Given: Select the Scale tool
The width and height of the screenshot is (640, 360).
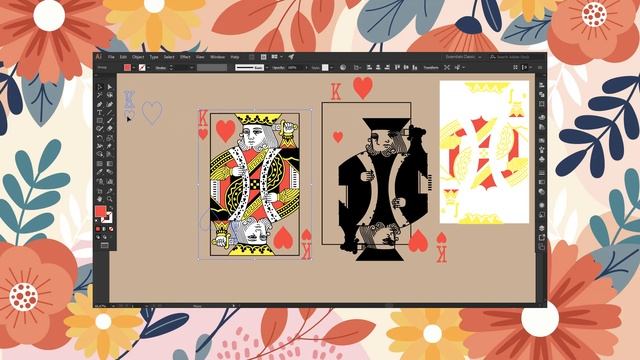Looking at the screenshot, I should 110,137.
